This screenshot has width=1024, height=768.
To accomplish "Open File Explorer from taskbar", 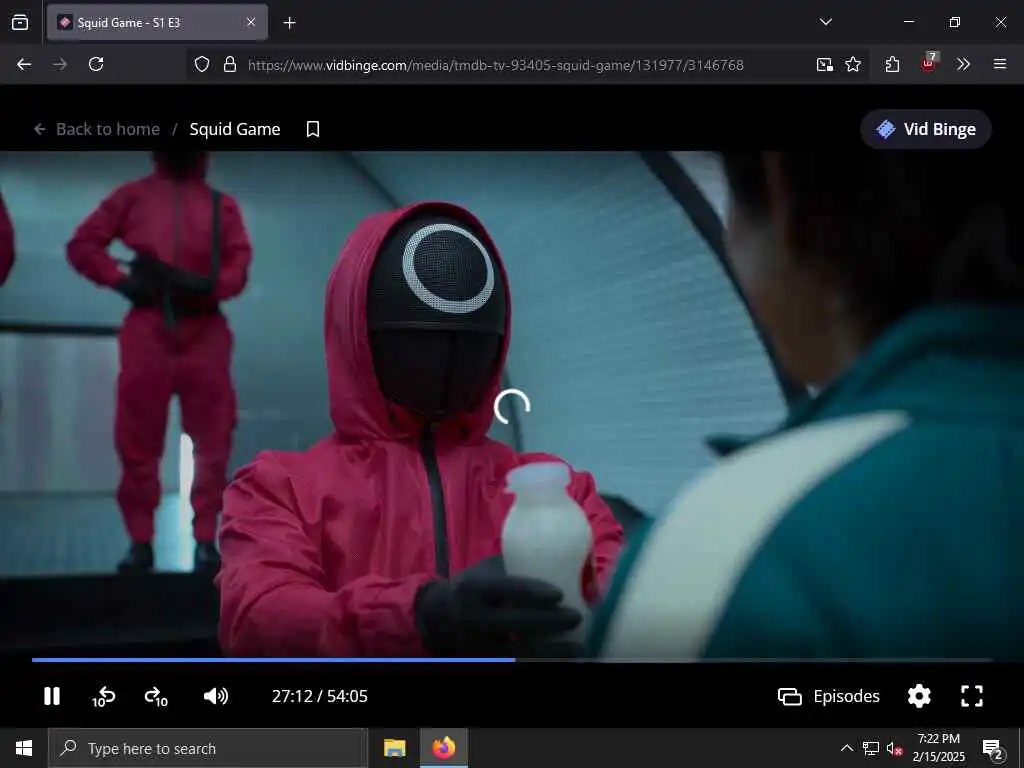I will 394,748.
